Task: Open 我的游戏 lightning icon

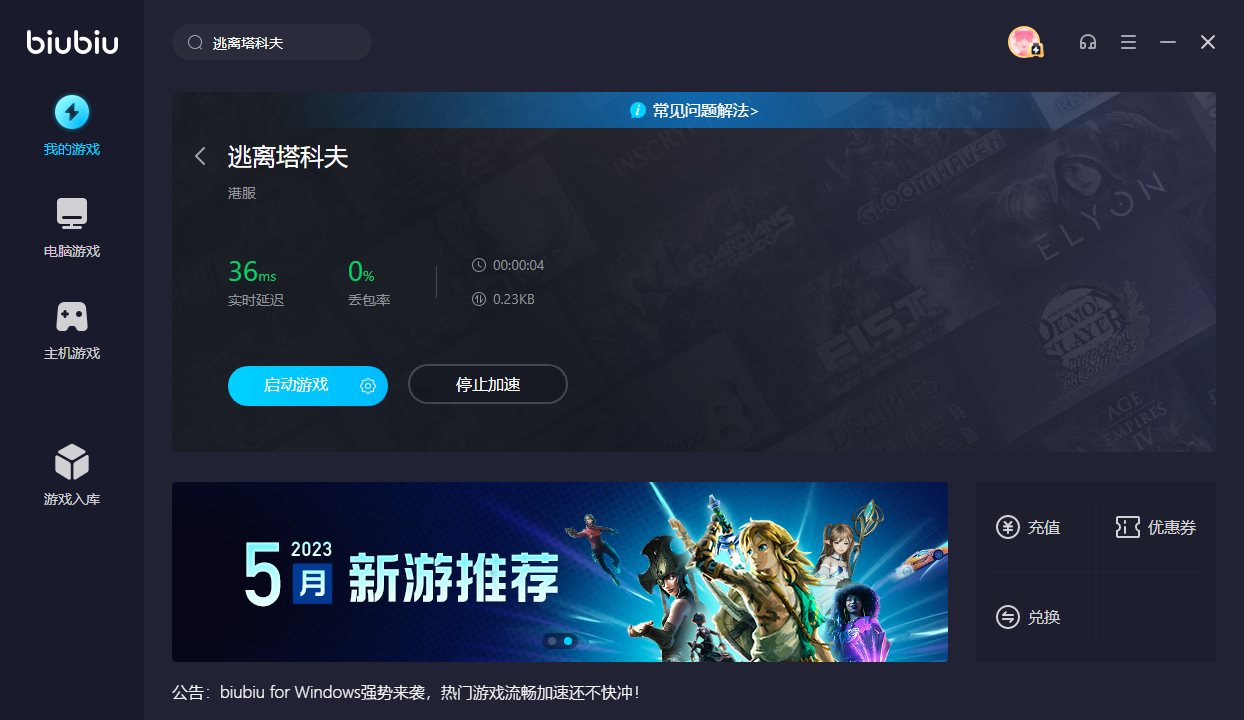Action: pyautogui.click(x=72, y=112)
